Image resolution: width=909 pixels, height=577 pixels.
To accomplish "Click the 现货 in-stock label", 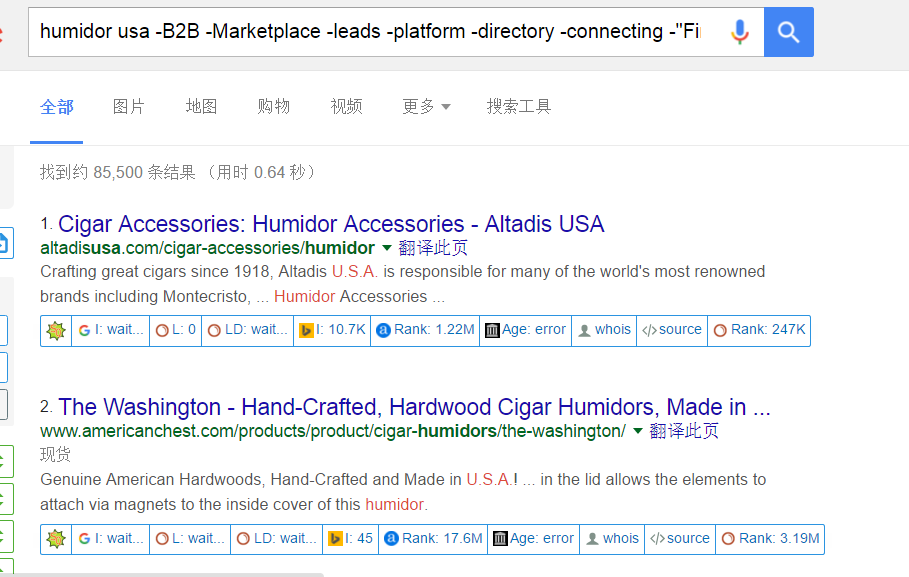I will click(x=55, y=455).
